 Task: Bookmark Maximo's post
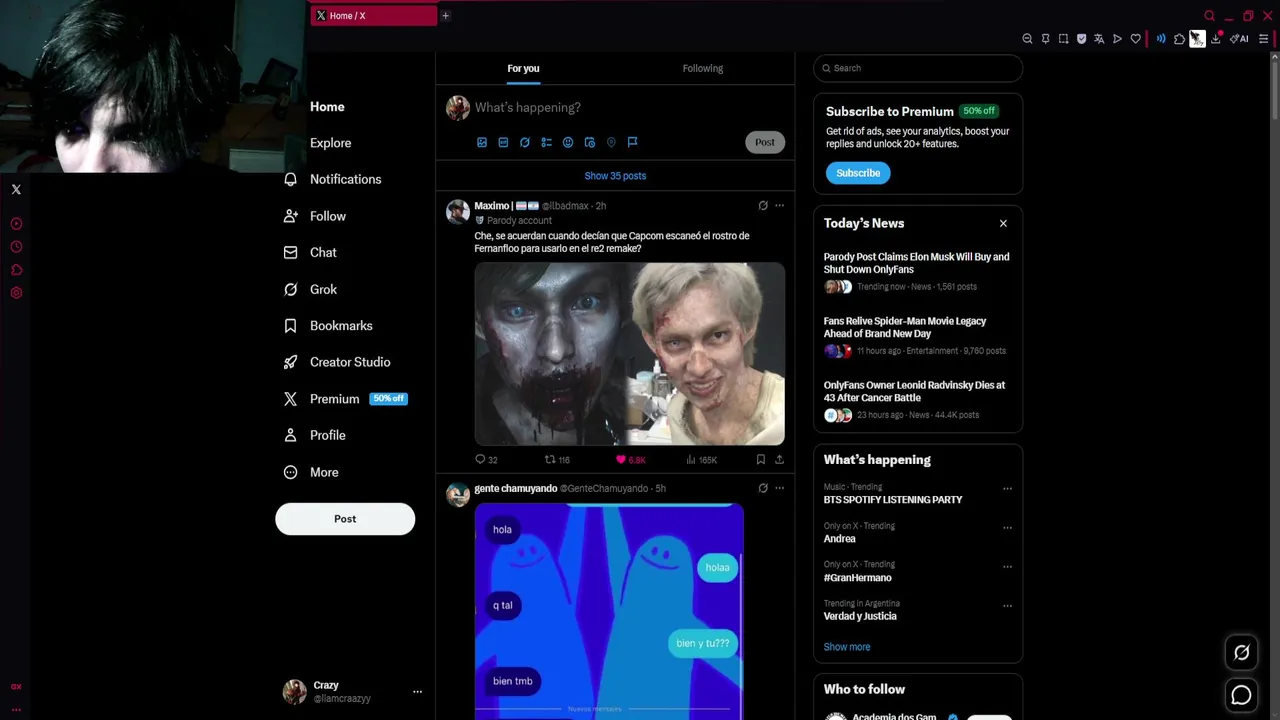761,460
